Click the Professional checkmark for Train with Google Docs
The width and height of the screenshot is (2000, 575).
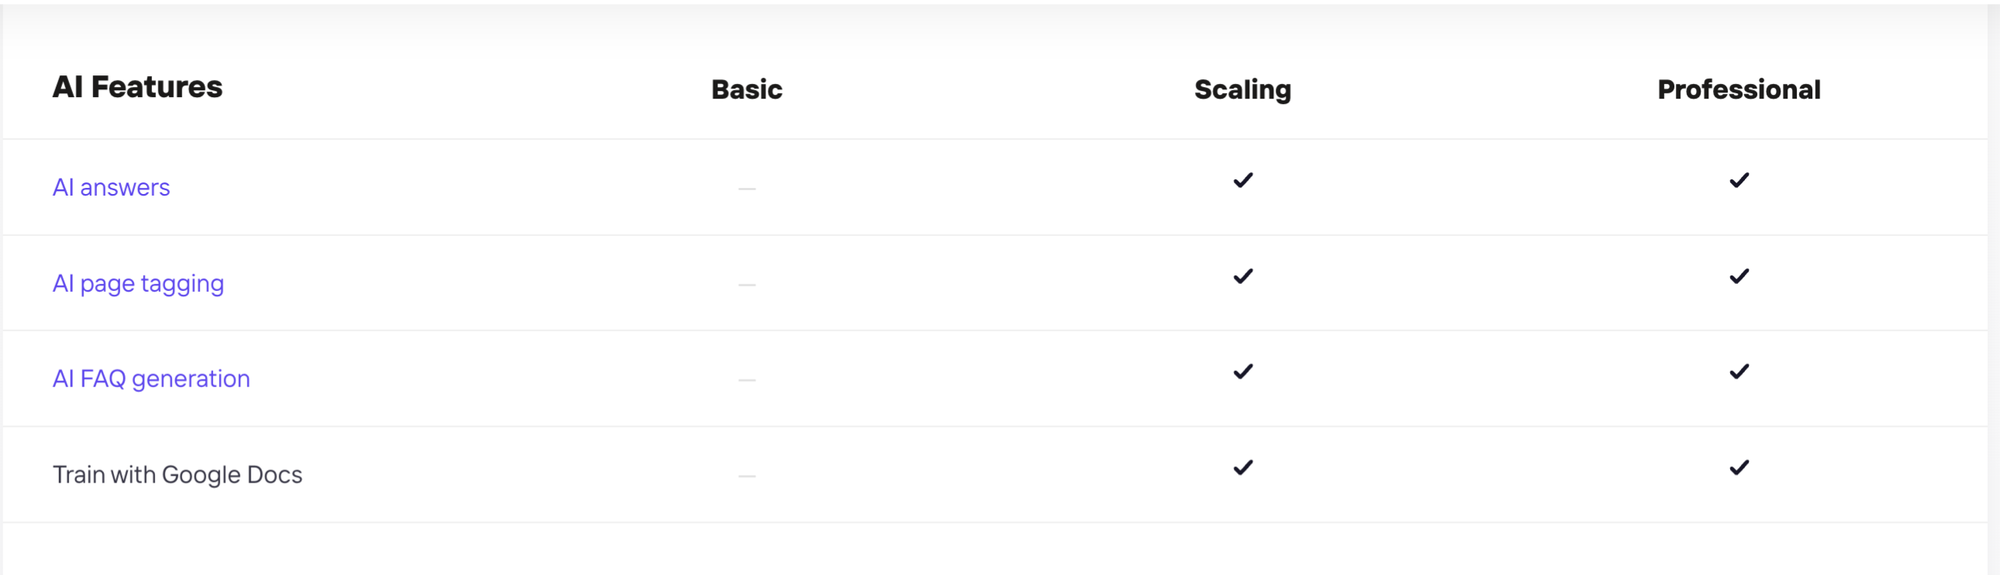(x=1739, y=467)
